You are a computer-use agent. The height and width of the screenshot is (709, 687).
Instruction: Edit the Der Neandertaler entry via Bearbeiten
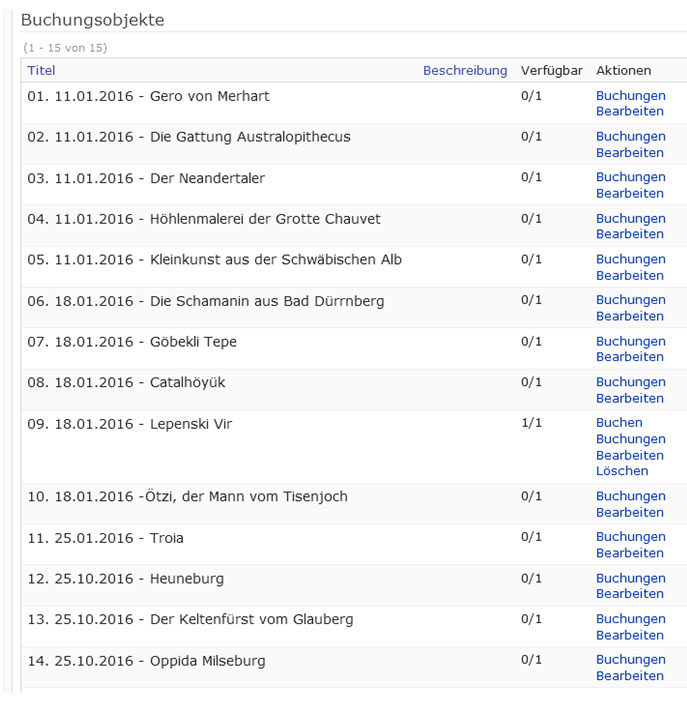click(x=630, y=193)
